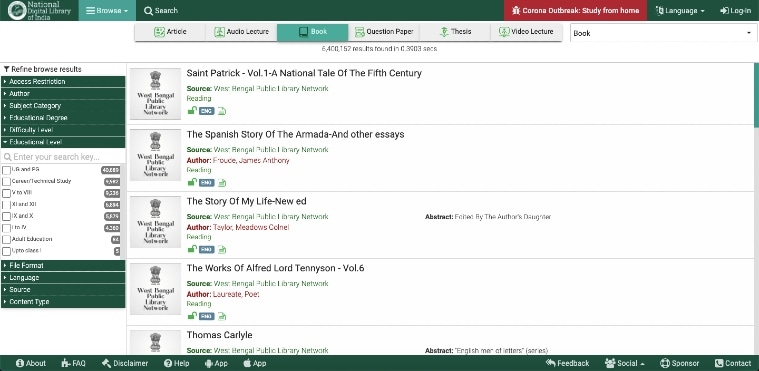
Task: Click the lock icon under Tennyson Vol.6
Action: click(192, 316)
